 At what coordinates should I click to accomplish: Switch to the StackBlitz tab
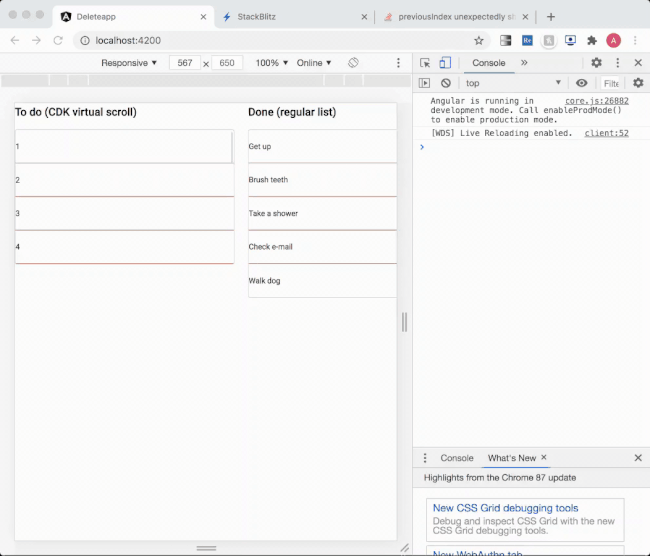[294, 17]
